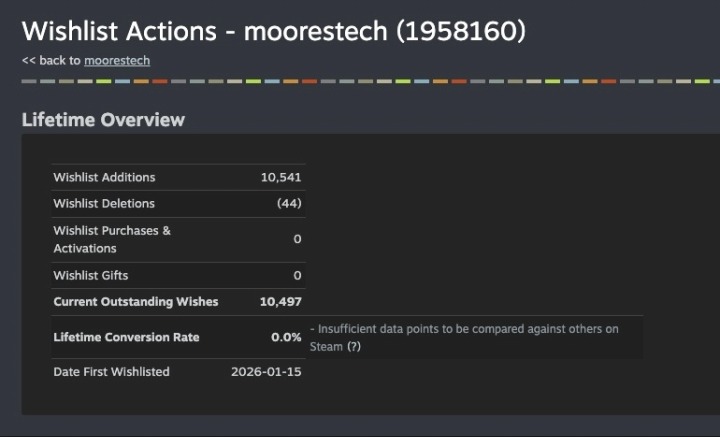Click the Wishlist Additions row label
720x437 pixels.
point(104,178)
